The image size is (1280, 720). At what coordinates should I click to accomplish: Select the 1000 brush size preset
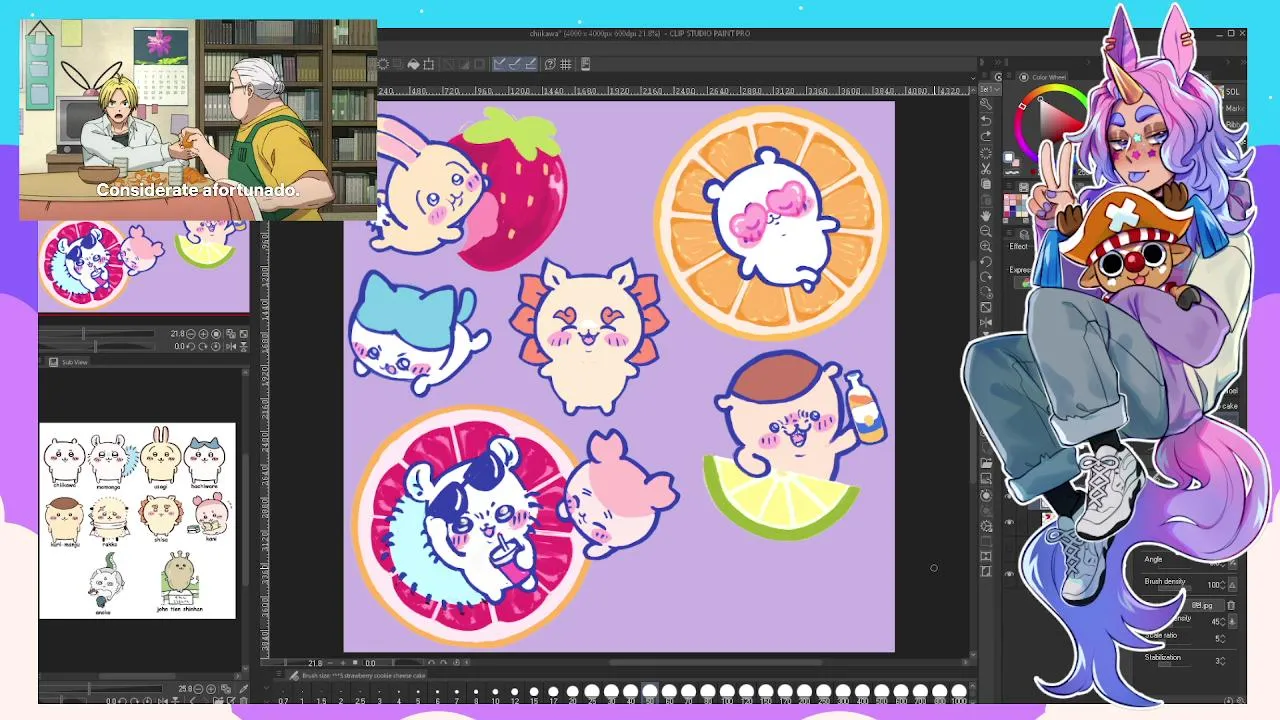click(x=959, y=693)
